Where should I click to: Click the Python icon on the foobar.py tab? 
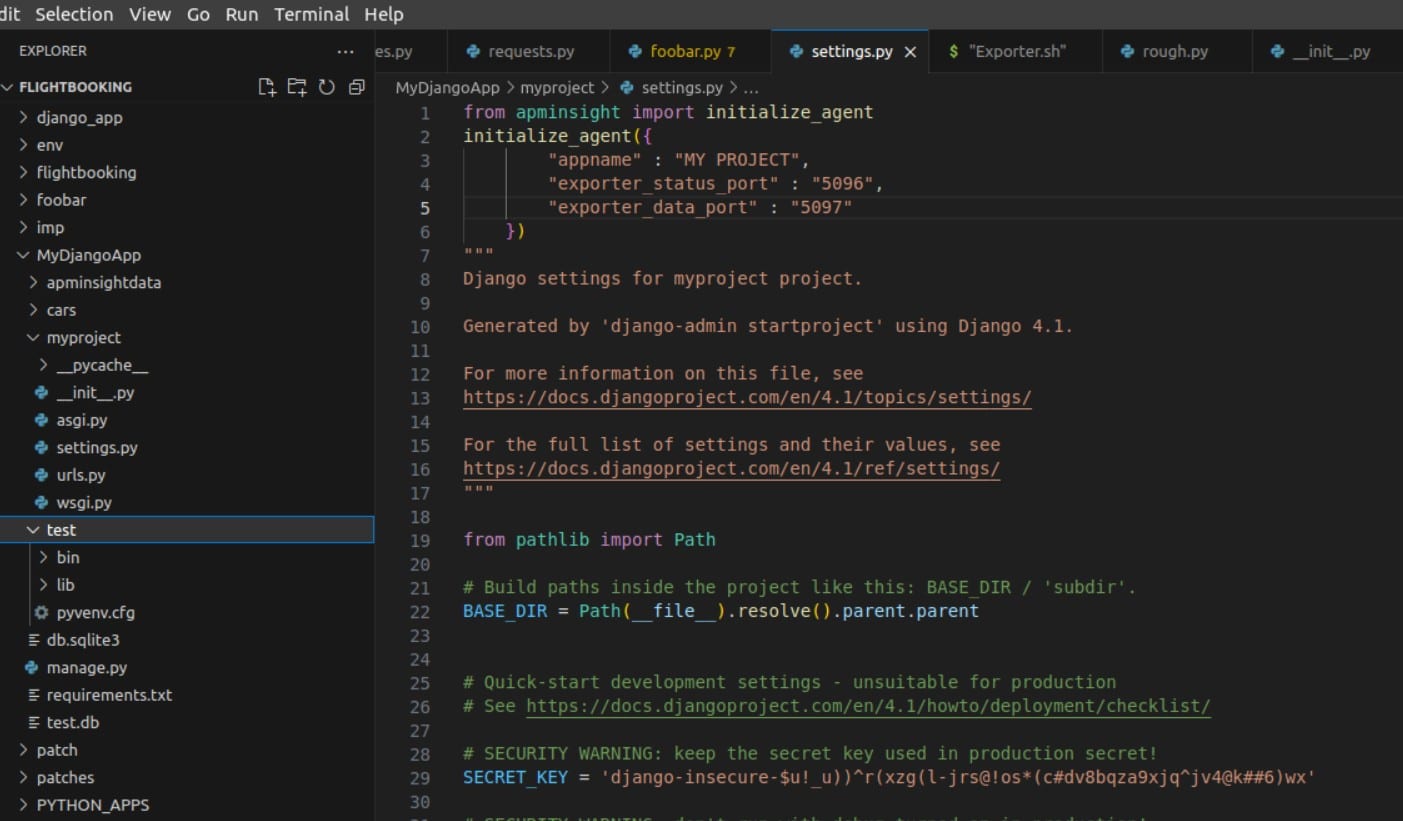click(x=635, y=51)
